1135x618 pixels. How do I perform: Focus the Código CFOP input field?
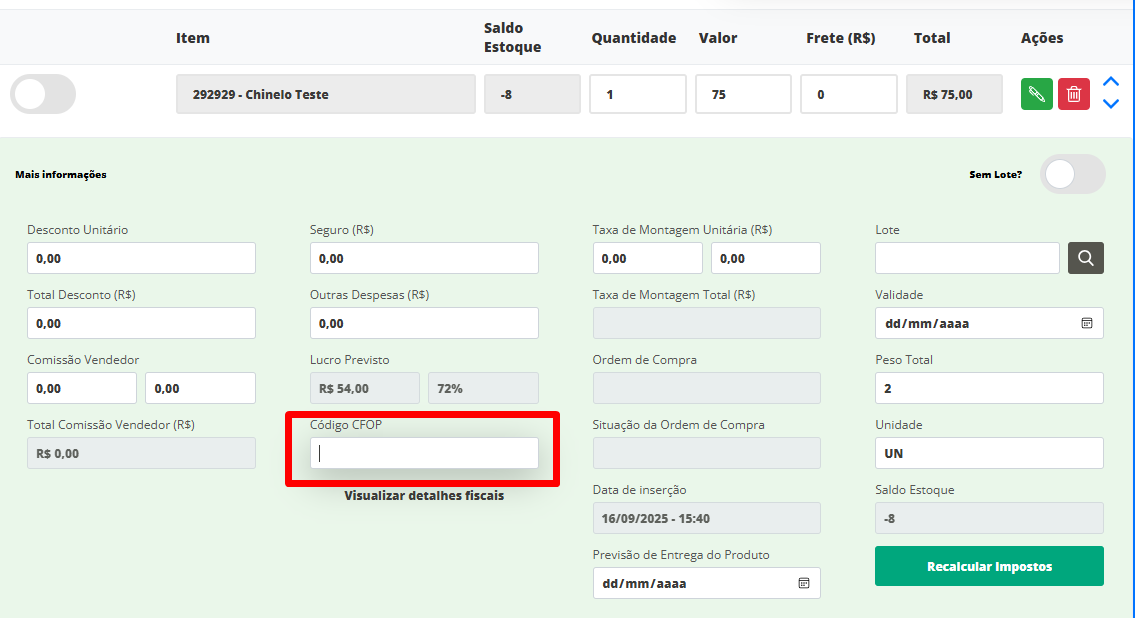click(x=424, y=453)
